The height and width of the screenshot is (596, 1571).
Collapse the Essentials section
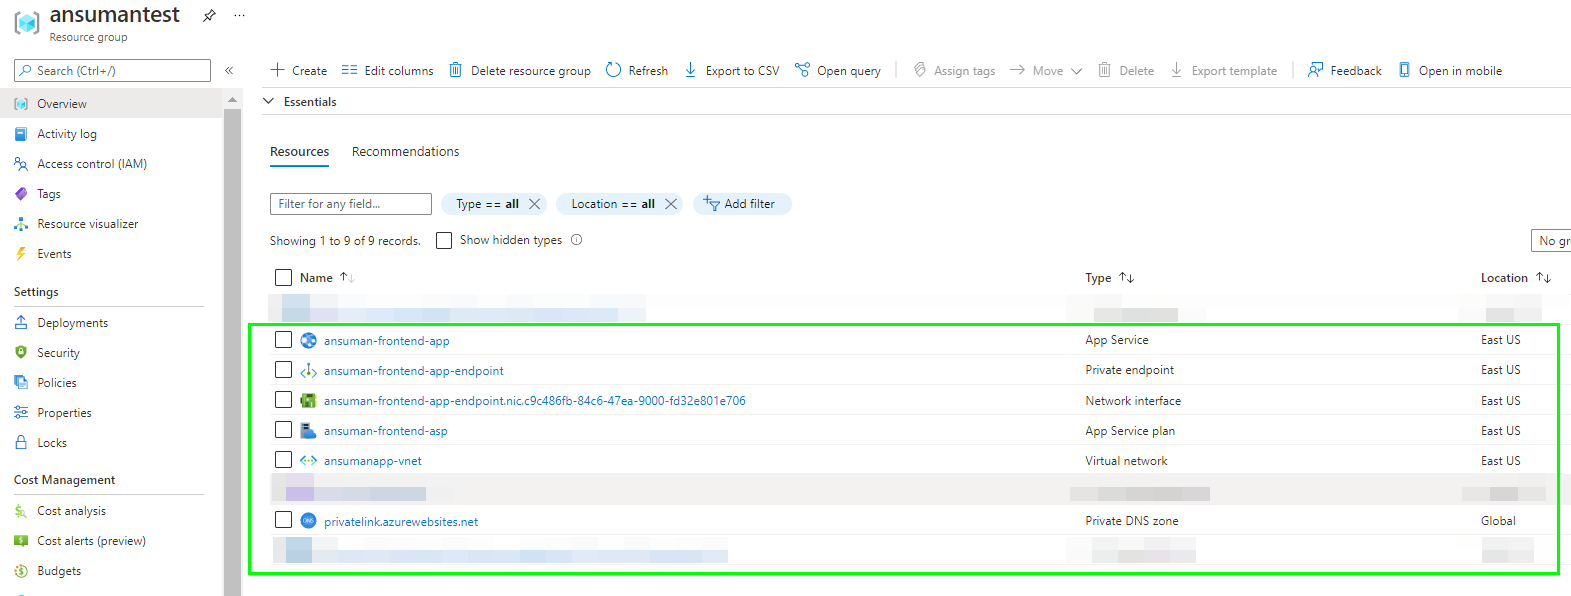(268, 101)
